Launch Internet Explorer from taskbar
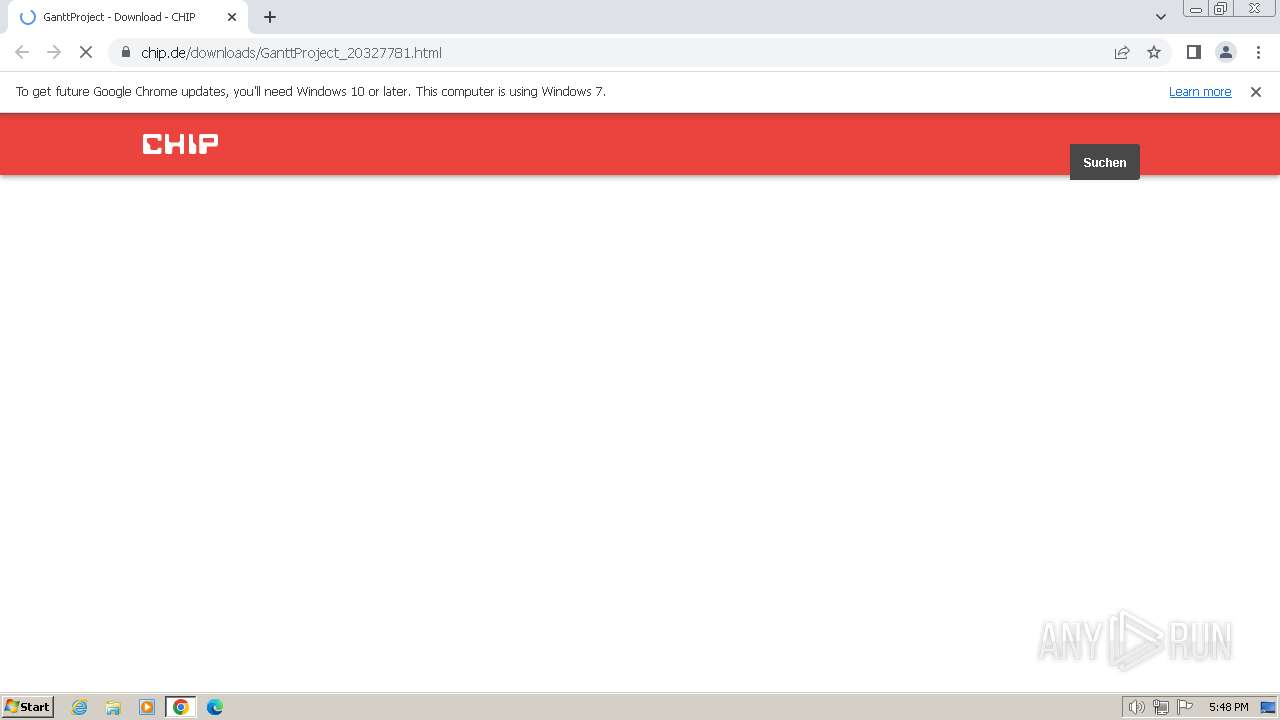The width and height of the screenshot is (1280, 720). click(x=80, y=707)
